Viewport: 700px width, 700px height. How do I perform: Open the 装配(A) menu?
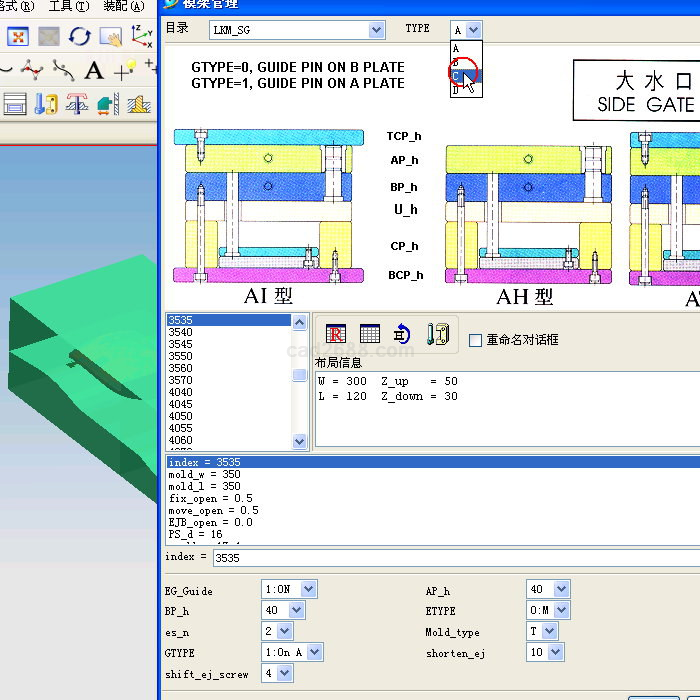coord(123,6)
